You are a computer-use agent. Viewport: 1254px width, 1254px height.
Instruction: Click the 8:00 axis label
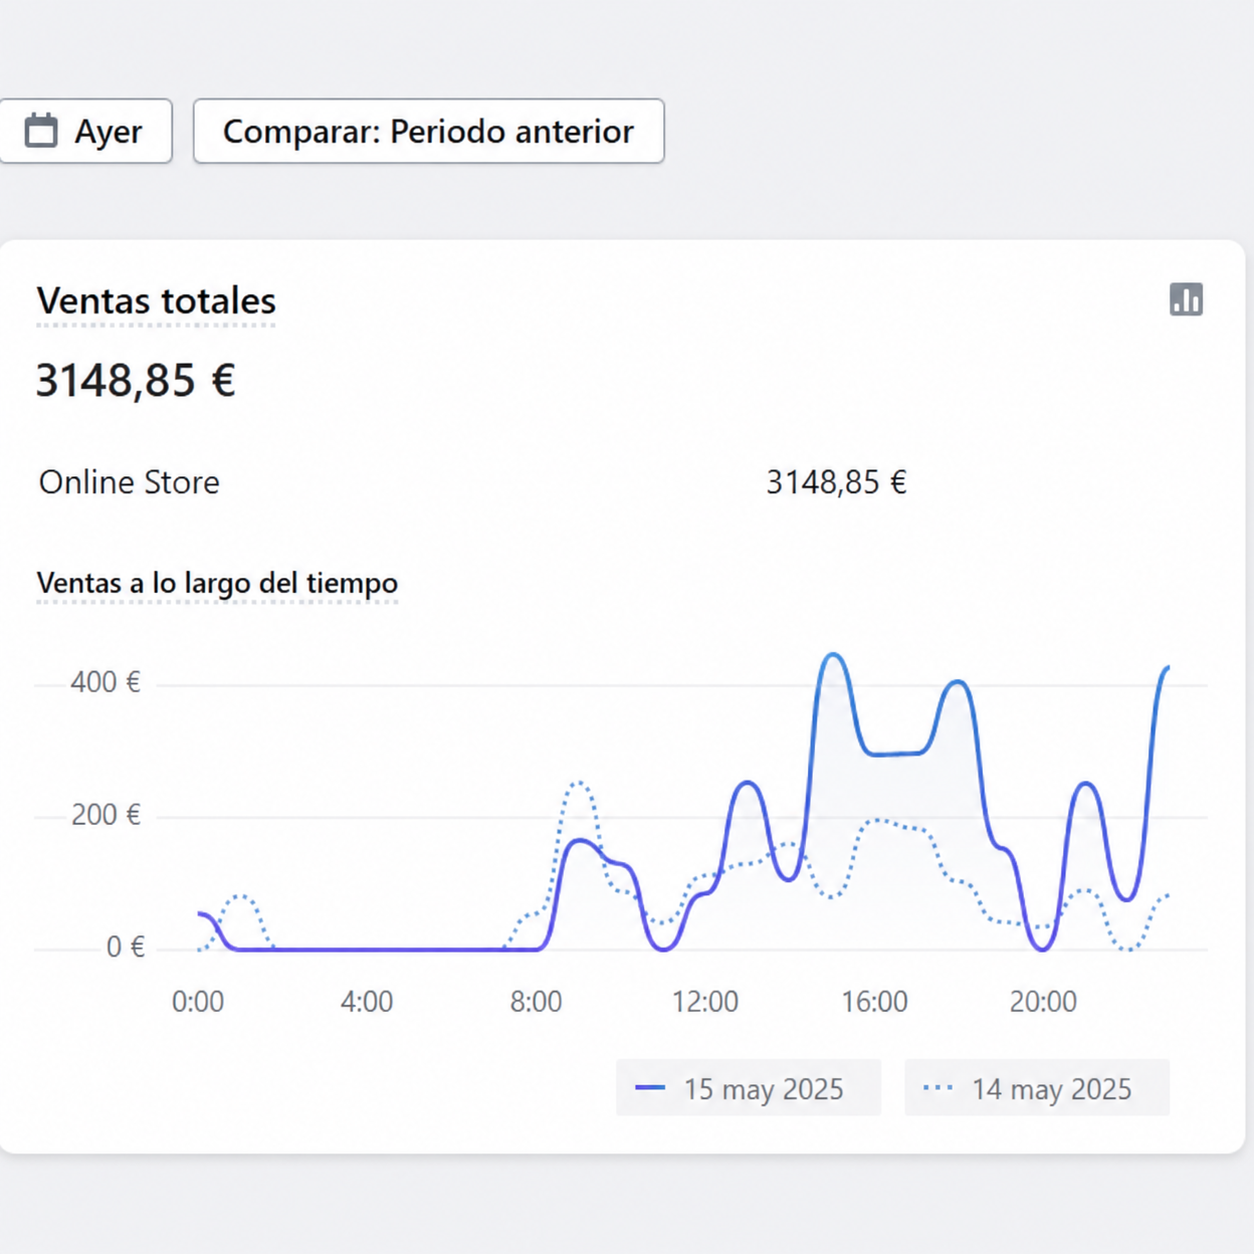(536, 1001)
